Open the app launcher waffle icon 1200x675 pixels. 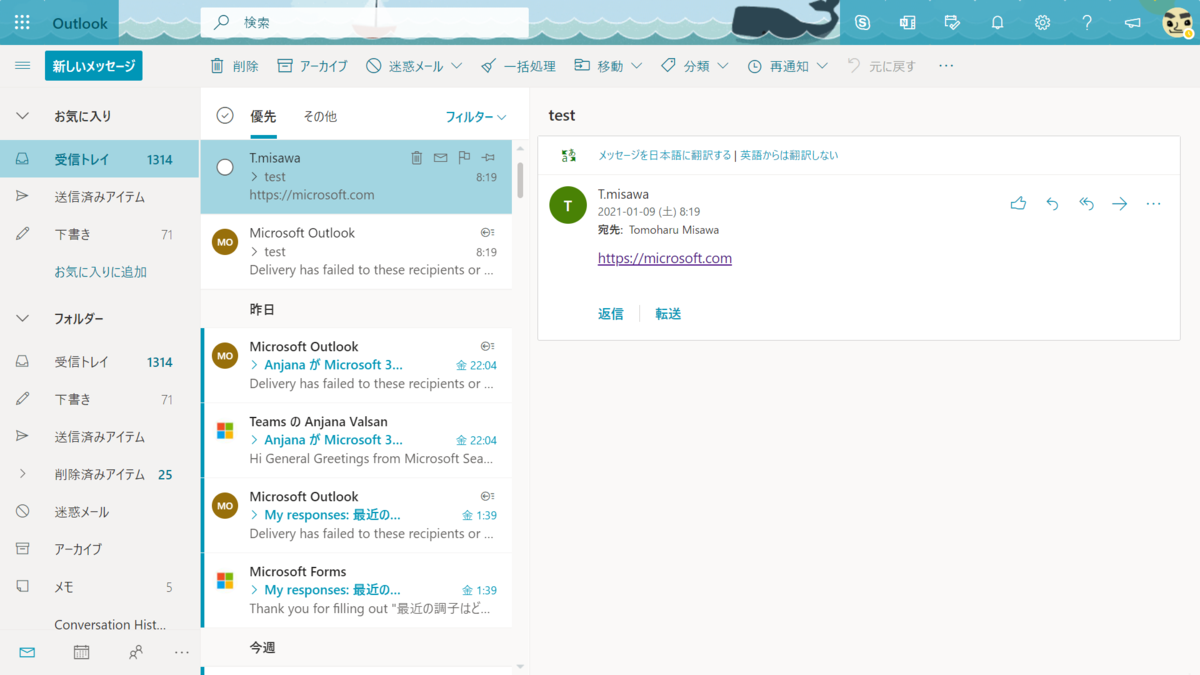pos(22,22)
